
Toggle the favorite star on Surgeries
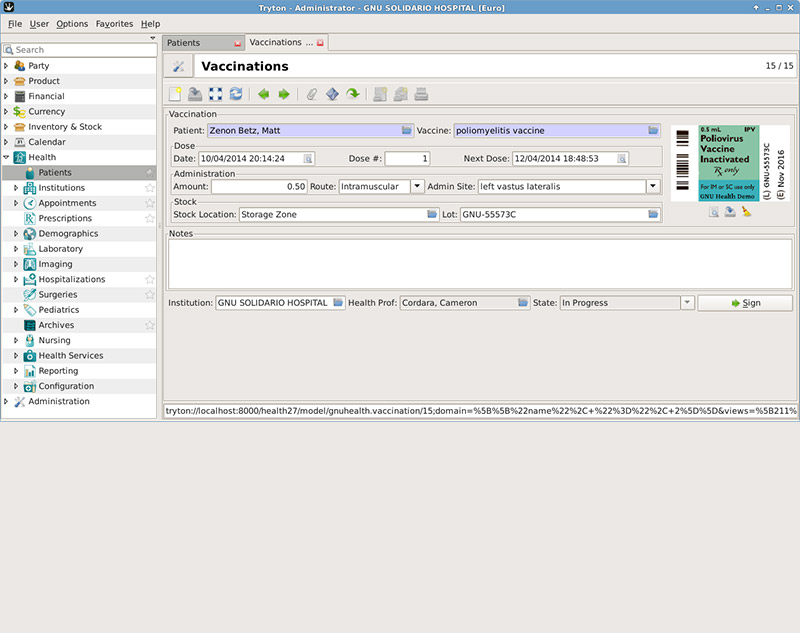click(150, 294)
